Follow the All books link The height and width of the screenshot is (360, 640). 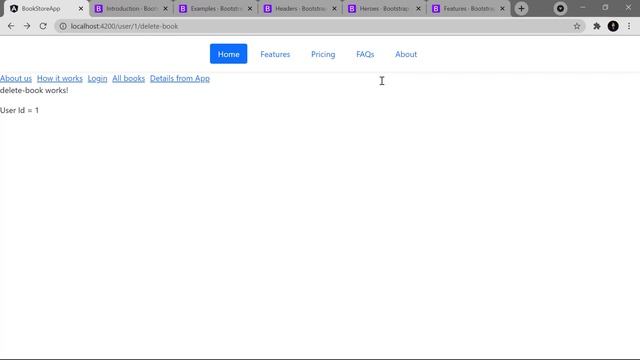click(x=129, y=78)
